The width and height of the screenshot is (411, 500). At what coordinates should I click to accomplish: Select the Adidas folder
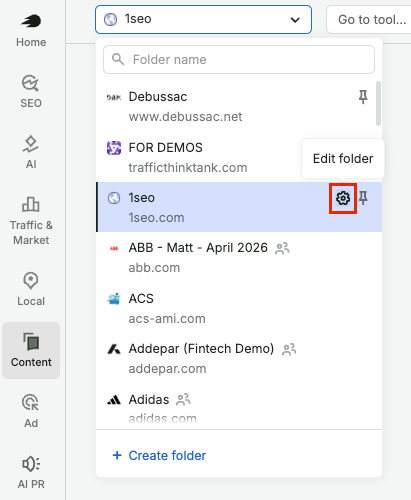point(239,407)
